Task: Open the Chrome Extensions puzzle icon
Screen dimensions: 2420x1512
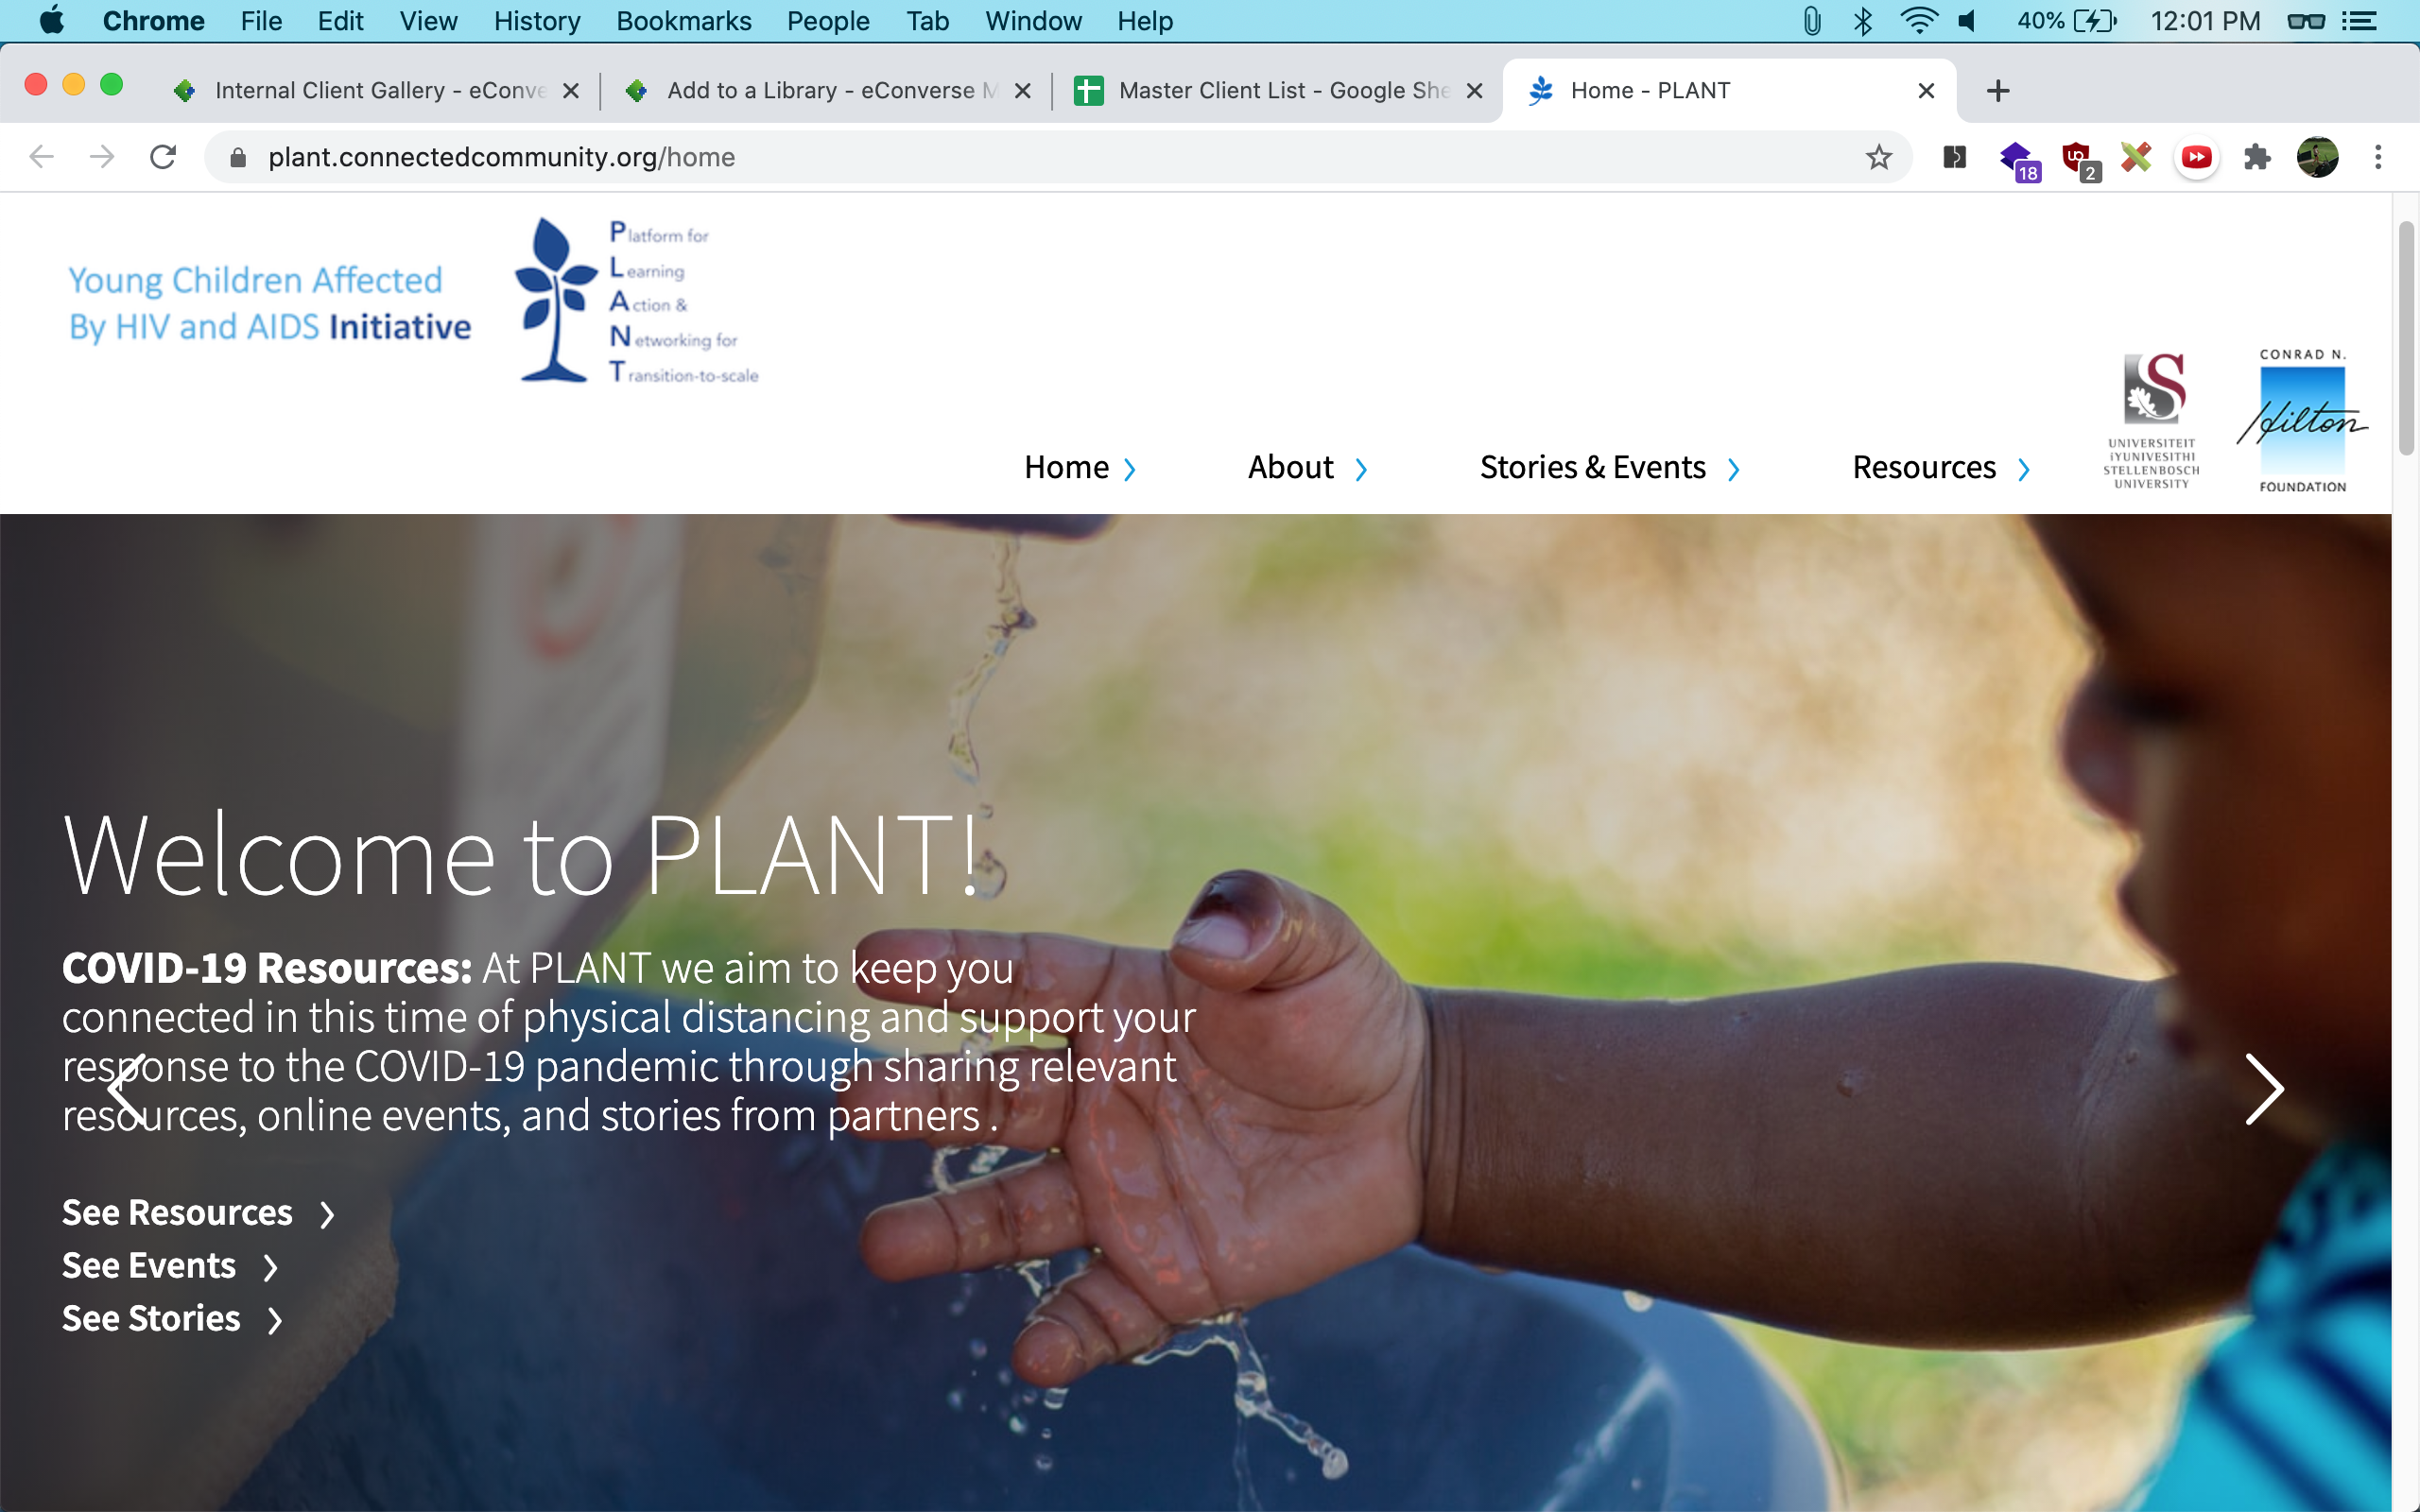Action: pos(2257,157)
